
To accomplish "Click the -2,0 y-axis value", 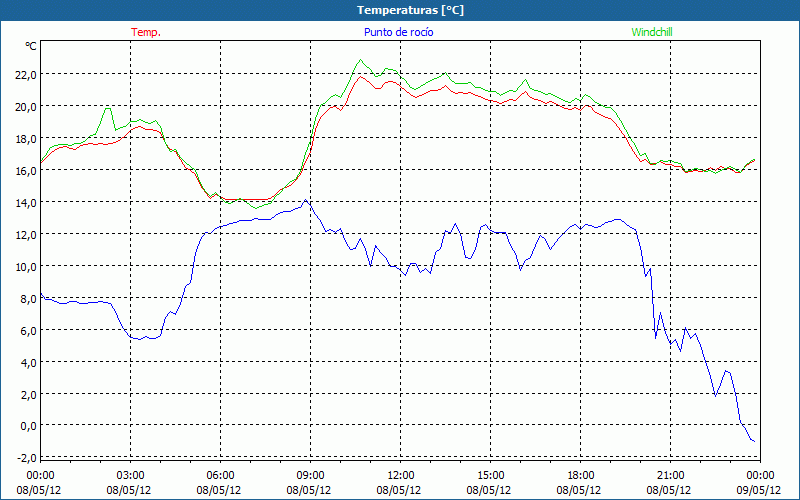I will click(27, 458).
